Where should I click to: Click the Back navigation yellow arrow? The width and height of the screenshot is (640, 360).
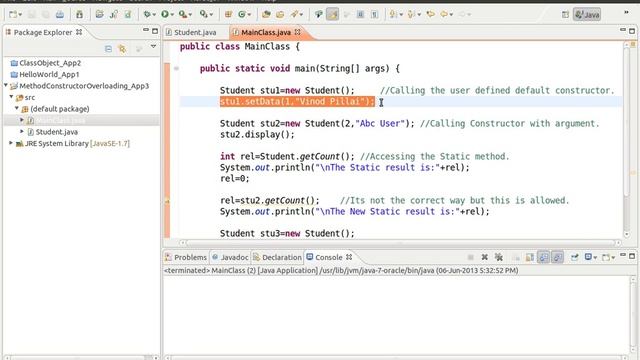pos(444,15)
